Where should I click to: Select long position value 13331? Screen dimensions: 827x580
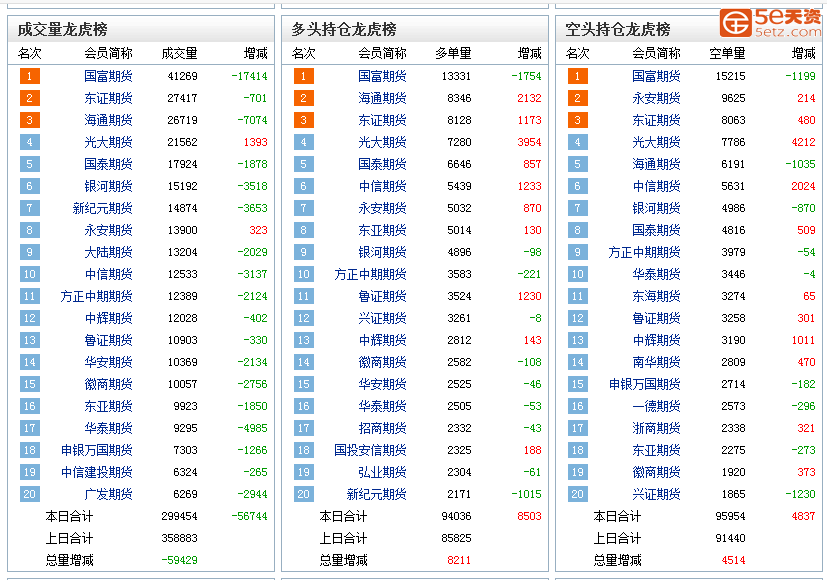(x=456, y=76)
